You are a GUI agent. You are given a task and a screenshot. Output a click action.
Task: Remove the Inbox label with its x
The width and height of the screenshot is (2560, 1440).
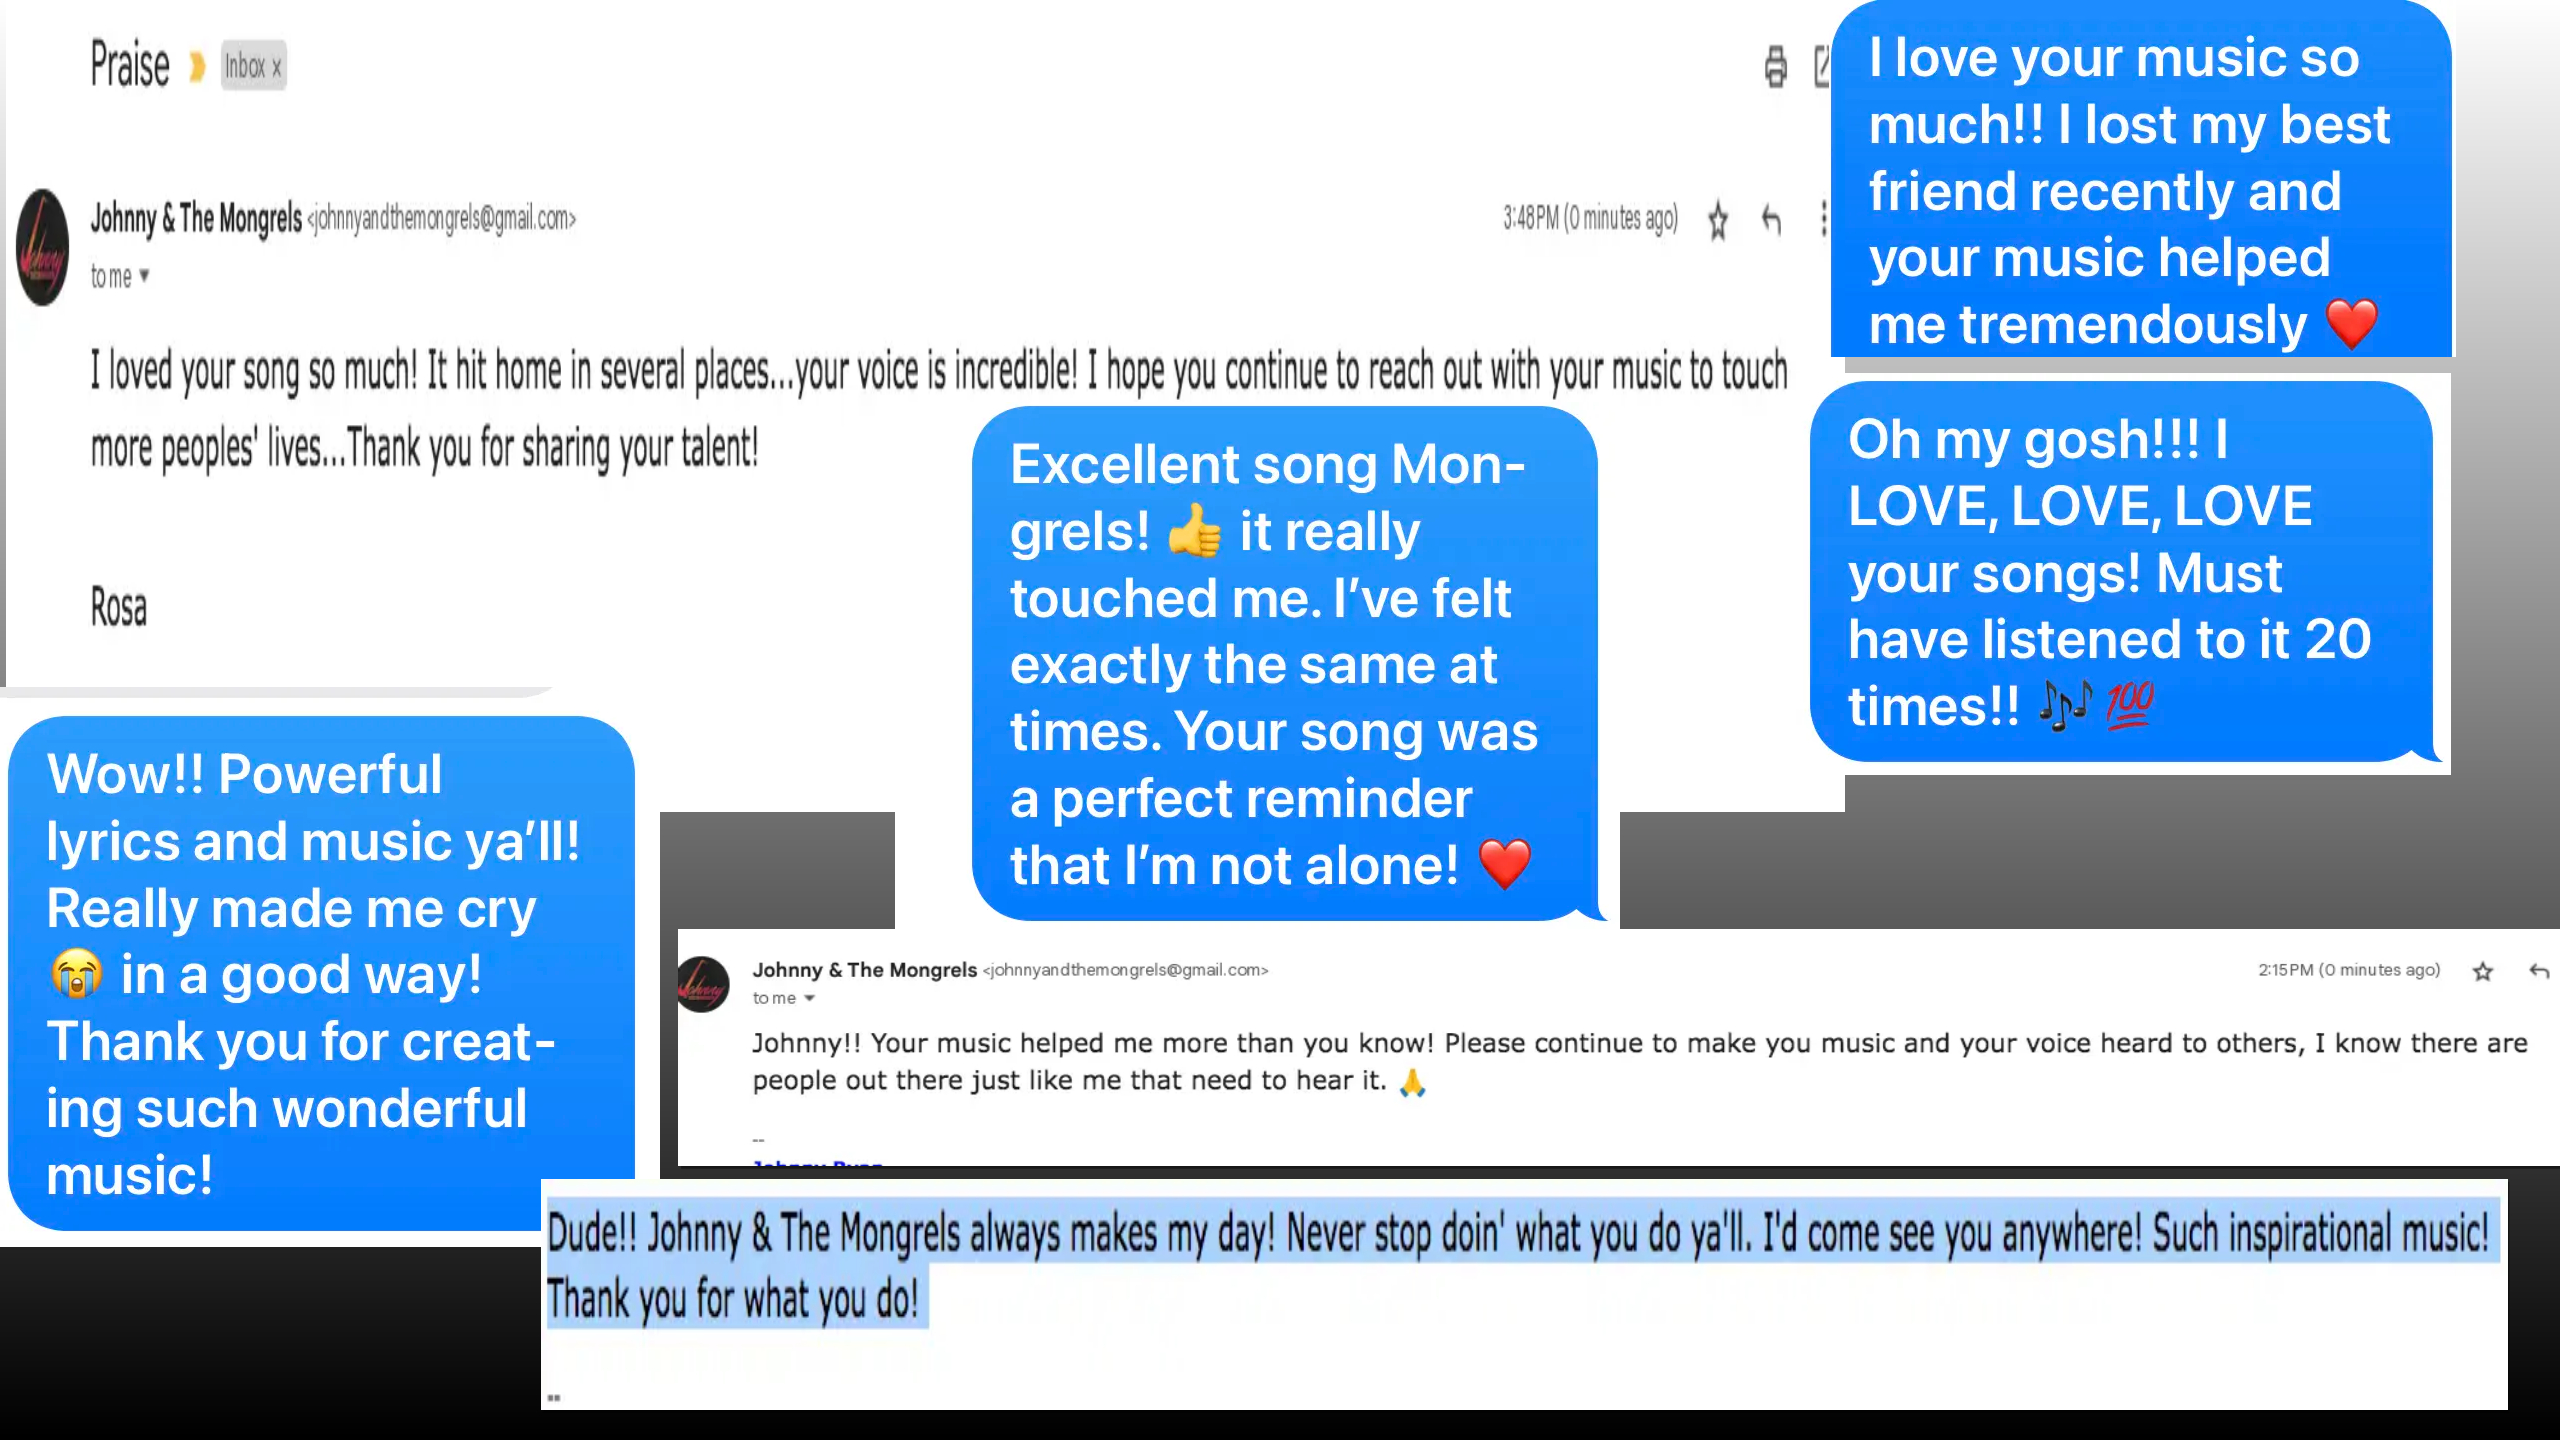tap(277, 67)
